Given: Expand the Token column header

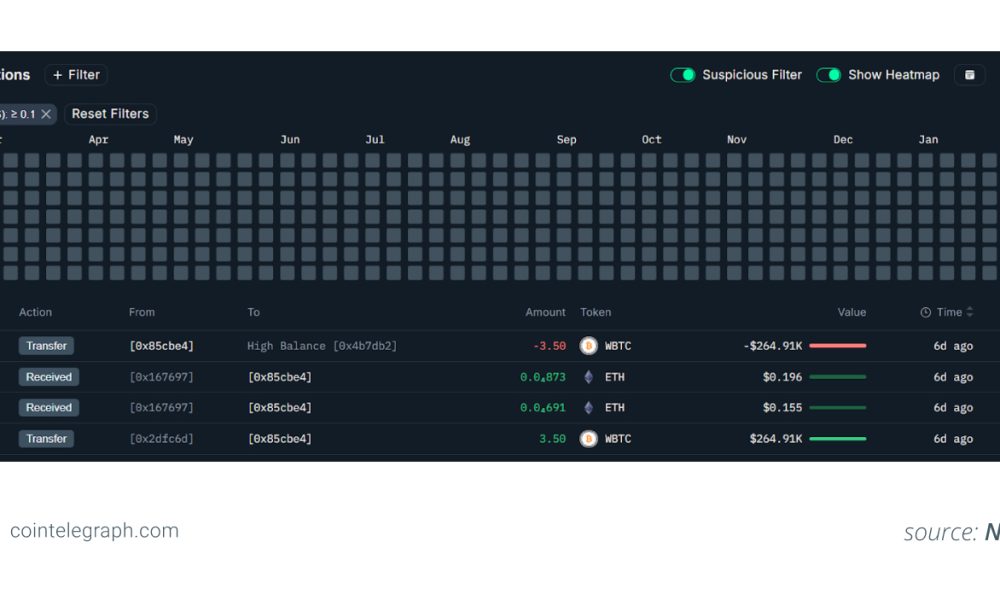Looking at the screenshot, I should pos(596,312).
